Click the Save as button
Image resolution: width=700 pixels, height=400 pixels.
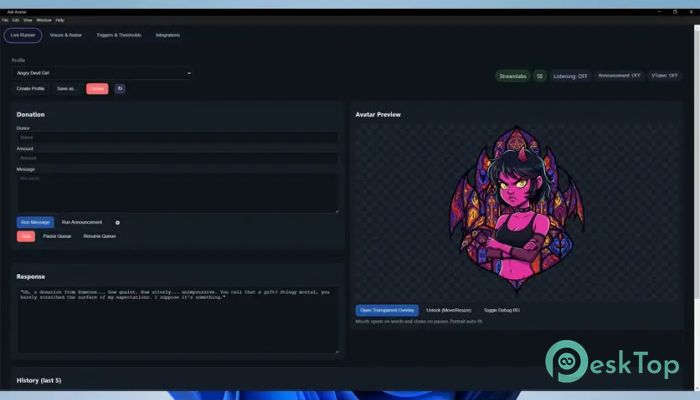tap(66, 88)
